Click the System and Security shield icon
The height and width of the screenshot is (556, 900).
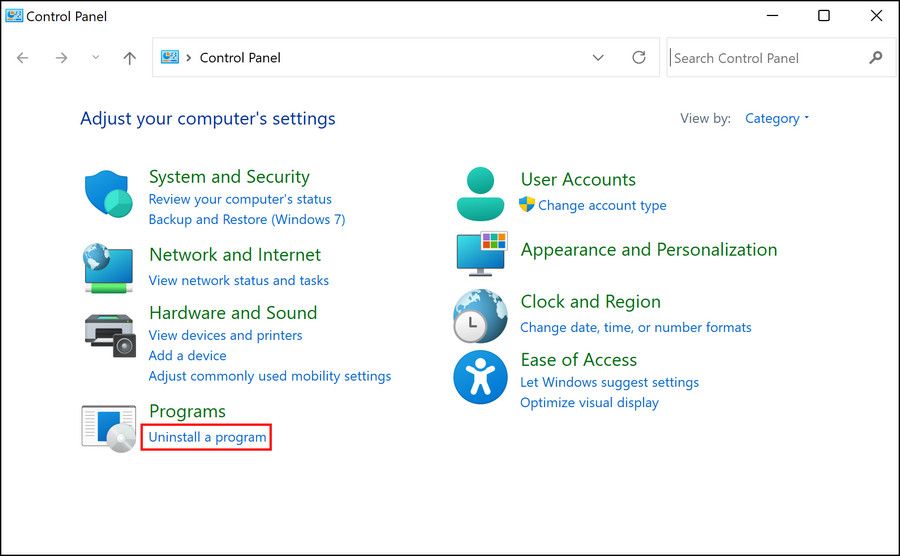click(x=108, y=193)
